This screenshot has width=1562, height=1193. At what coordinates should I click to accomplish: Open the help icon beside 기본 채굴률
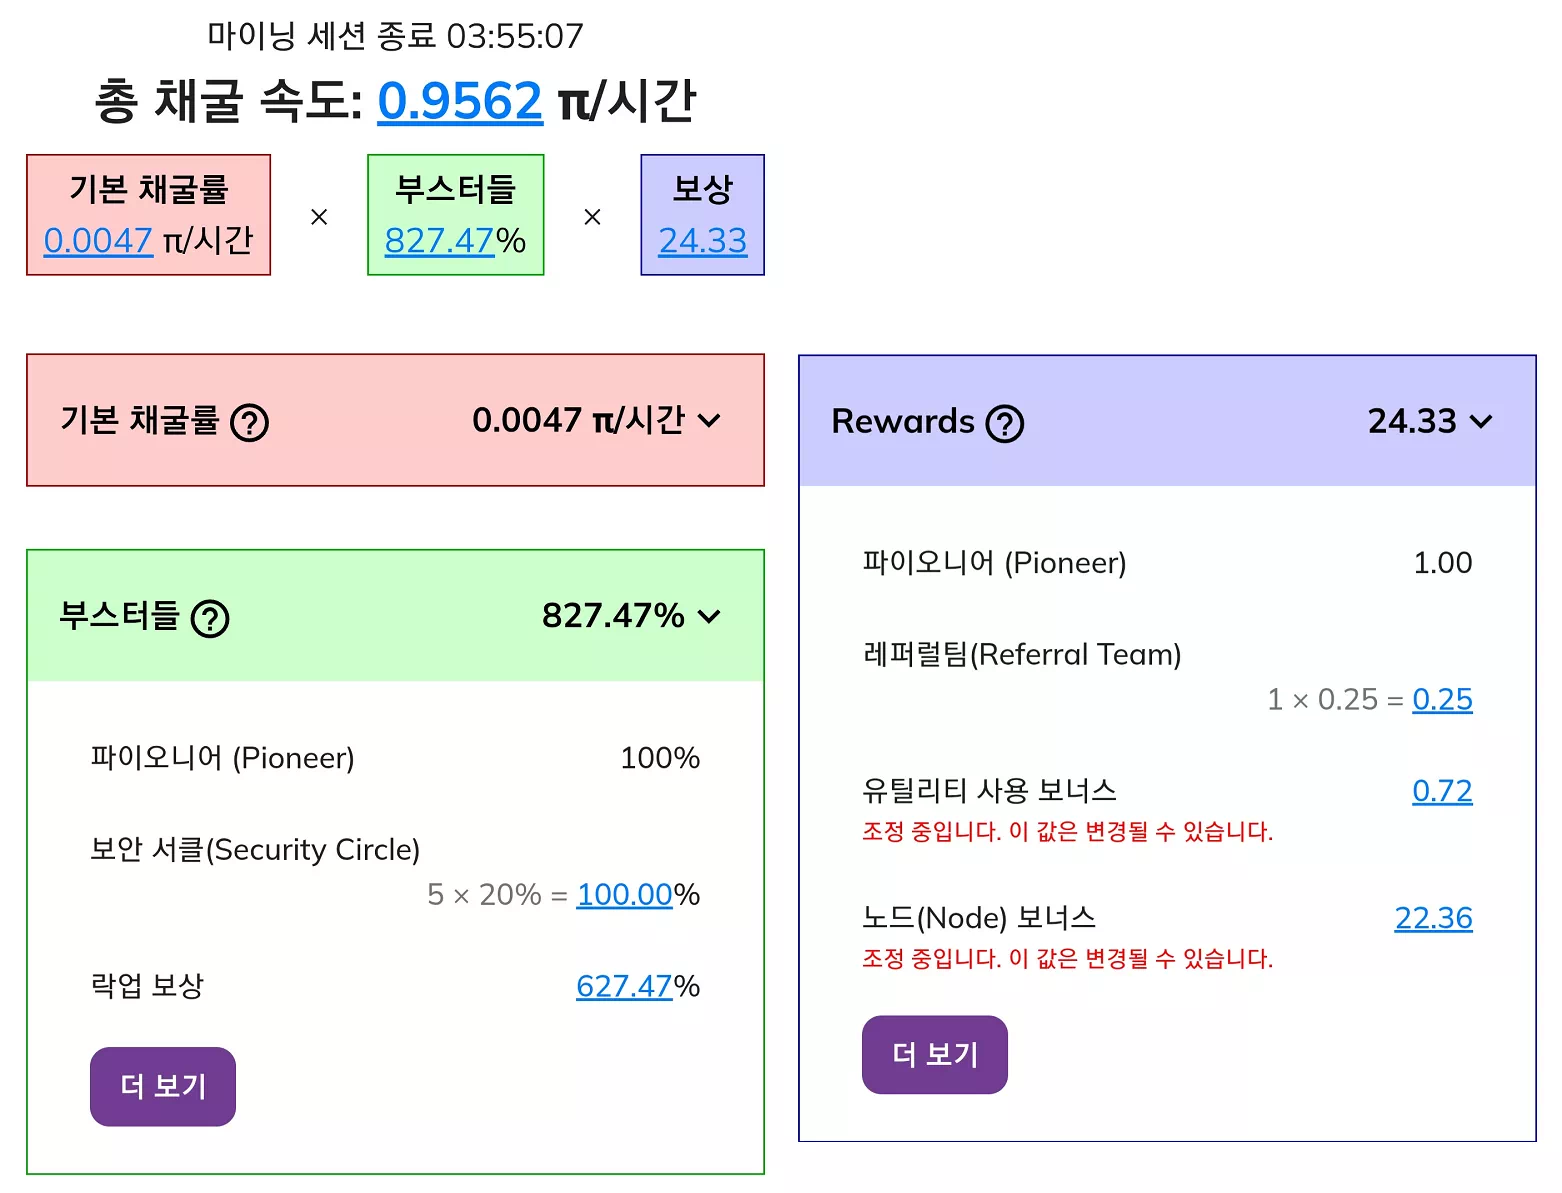pos(248,421)
